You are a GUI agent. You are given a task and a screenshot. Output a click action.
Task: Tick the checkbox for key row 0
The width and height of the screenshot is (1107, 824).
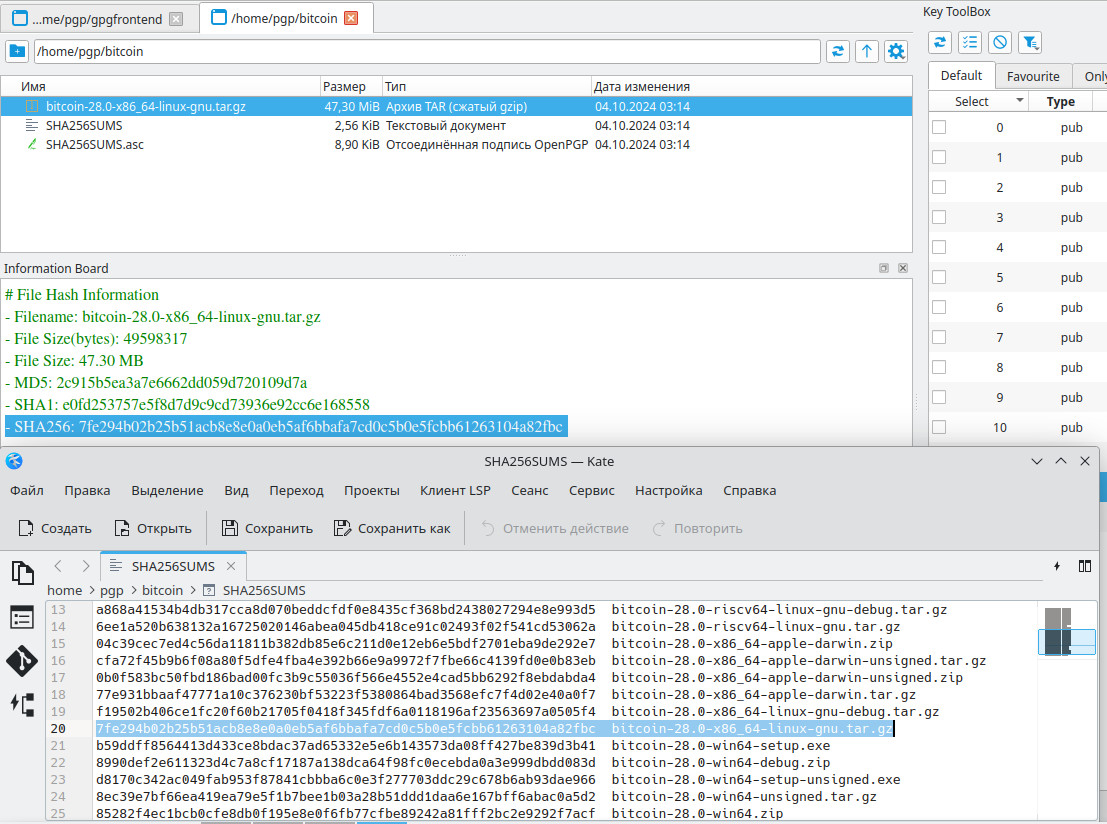click(x=939, y=127)
